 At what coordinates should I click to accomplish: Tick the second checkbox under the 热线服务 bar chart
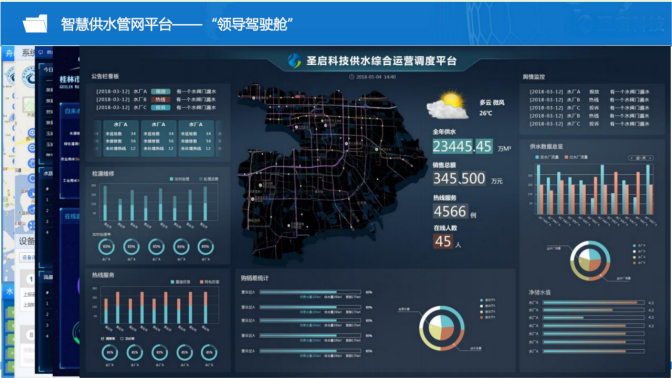[122, 339]
